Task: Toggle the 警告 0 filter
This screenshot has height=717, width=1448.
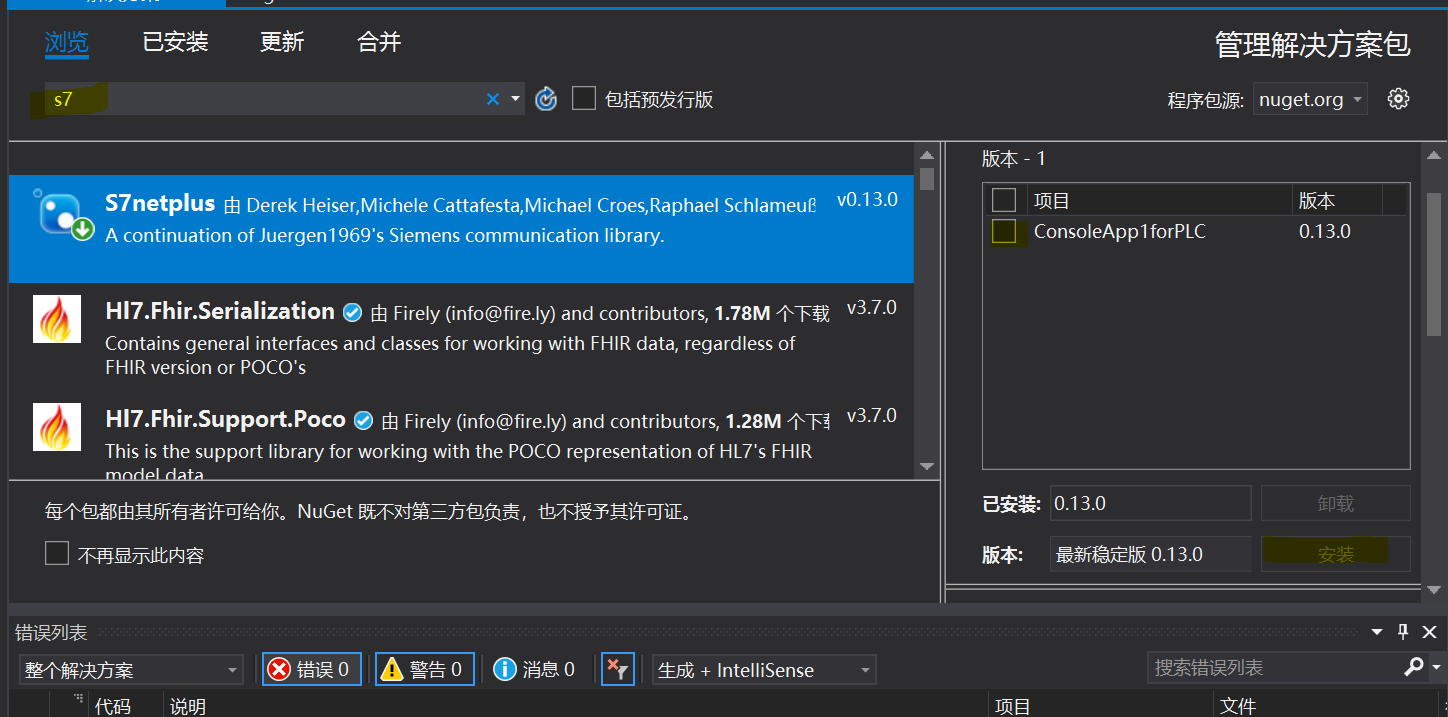Action: (x=425, y=669)
